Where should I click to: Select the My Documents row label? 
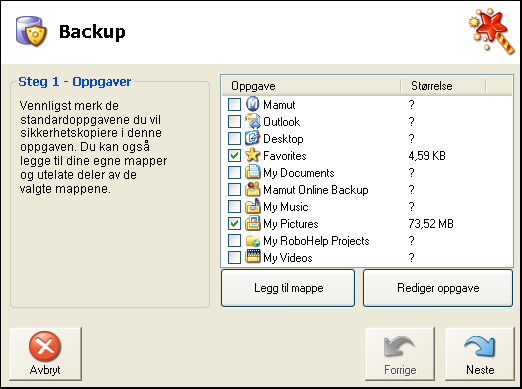click(299, 173)
